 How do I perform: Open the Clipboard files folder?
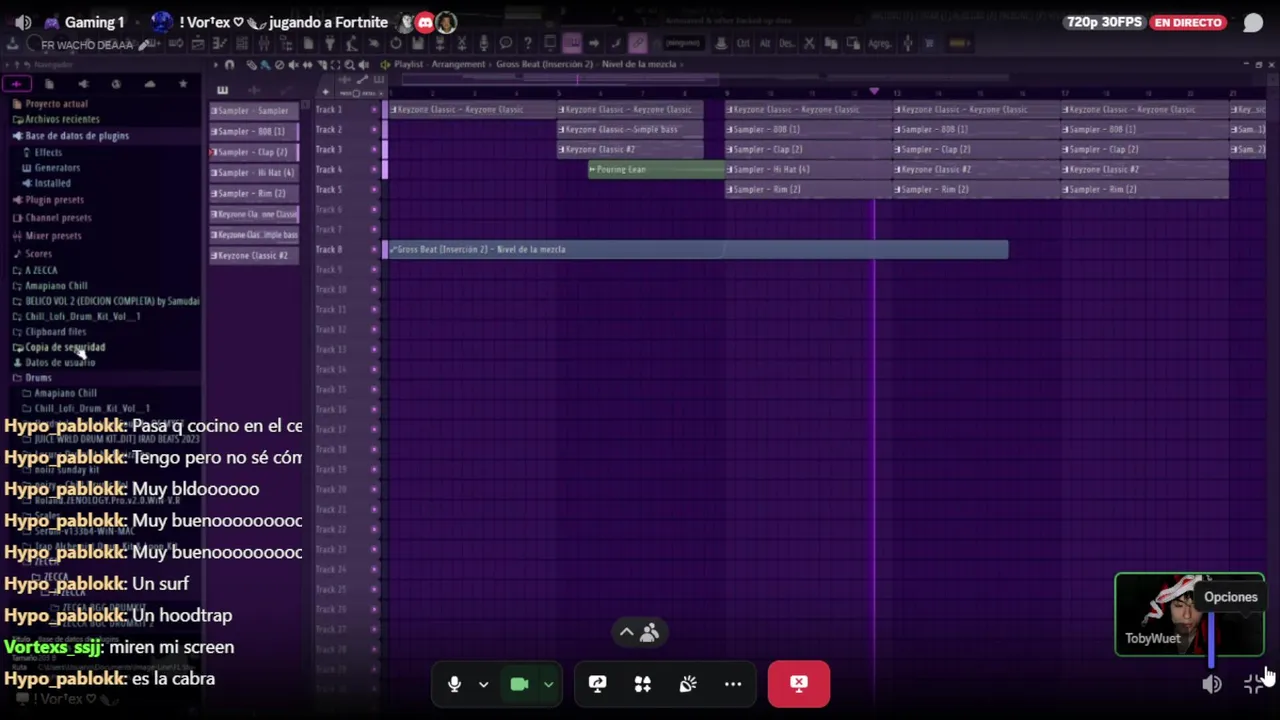tap(49, 331)
